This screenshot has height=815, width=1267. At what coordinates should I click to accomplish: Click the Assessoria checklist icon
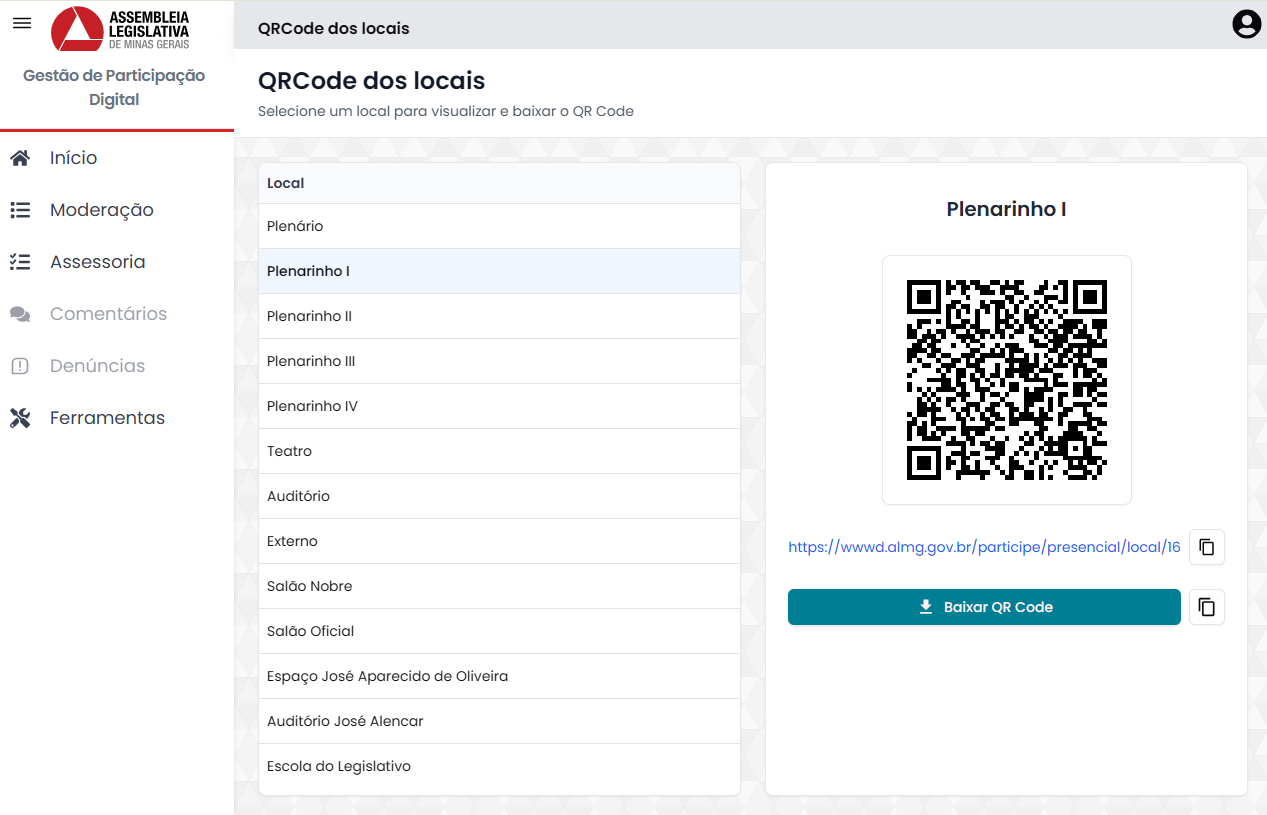pyautogui.click(x=20, y=262)
